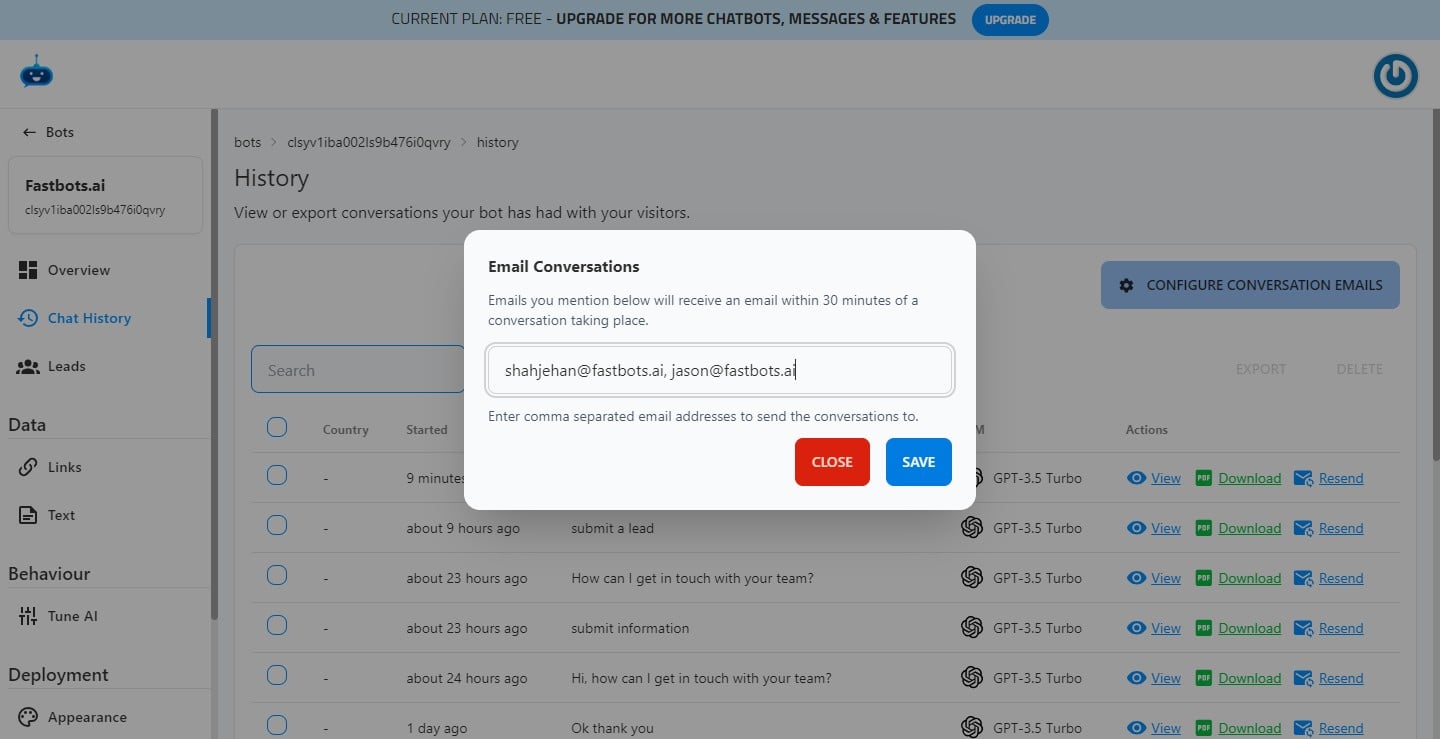Check the 'submit information' conversation row
This screenshot has height=739, width=1440.
pyautogui.click(x=277, y=625)
